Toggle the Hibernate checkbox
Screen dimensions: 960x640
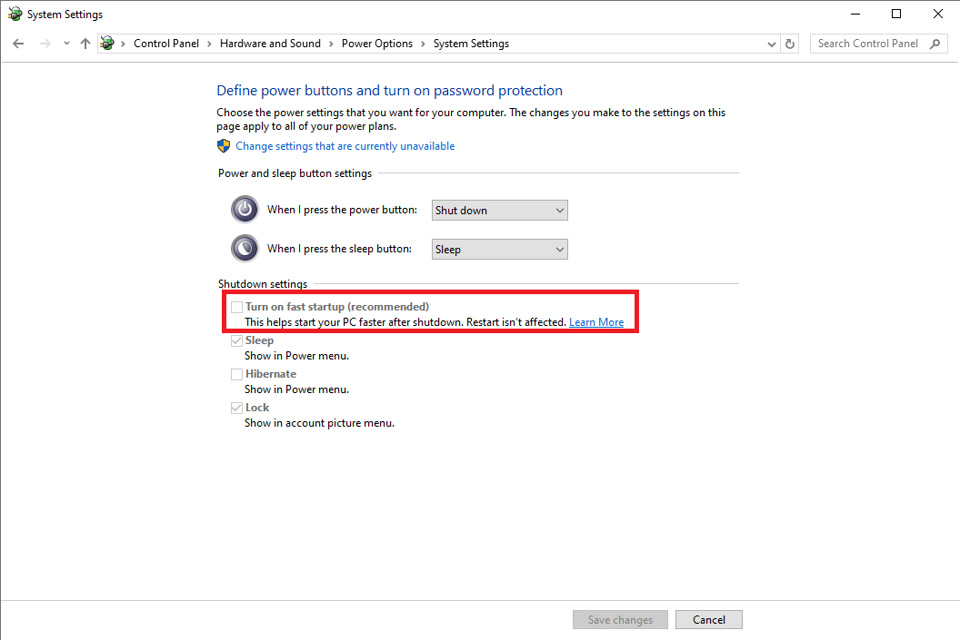tap(237, 374)
